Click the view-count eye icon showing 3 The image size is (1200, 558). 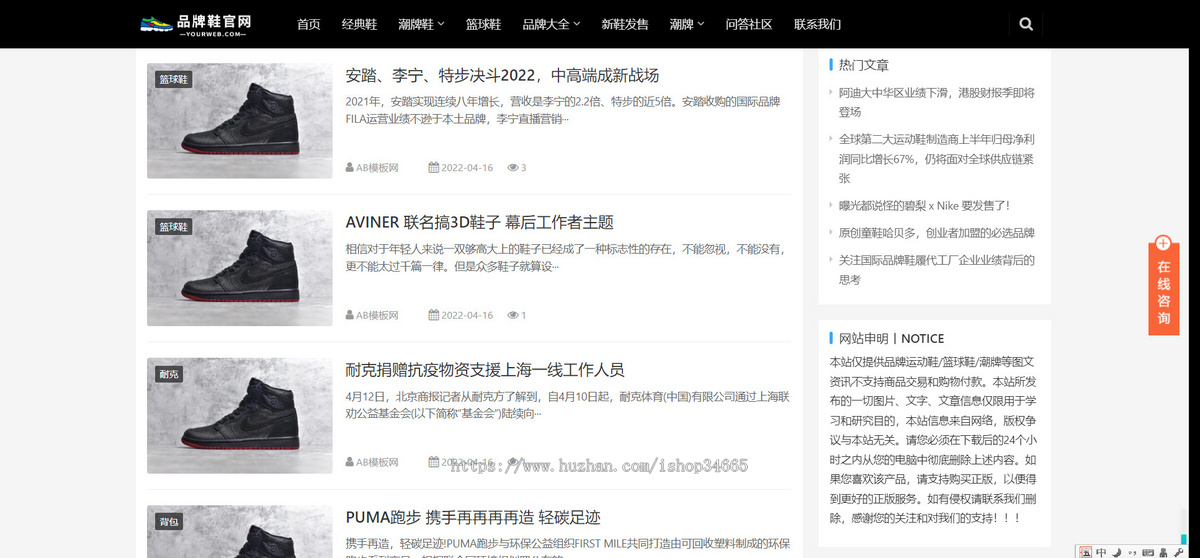512,168
